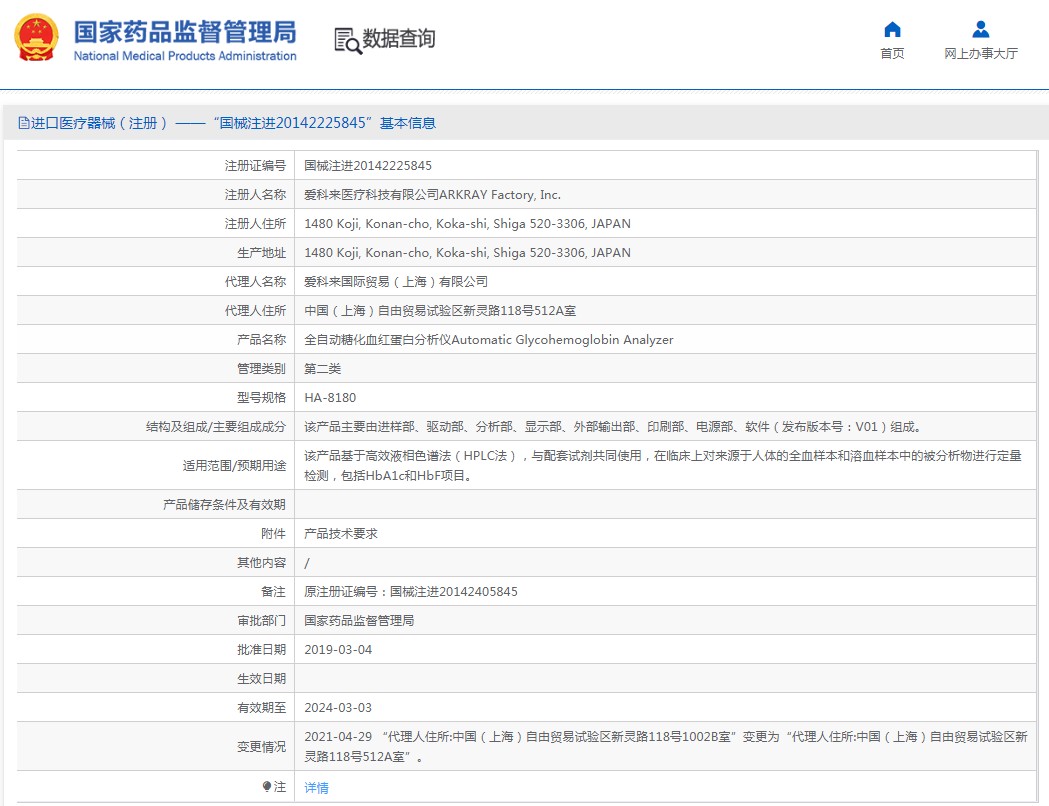Click the 第二类 management category value
The width and height of the screenshot is (1049, 806).
(x=322, y=369)
